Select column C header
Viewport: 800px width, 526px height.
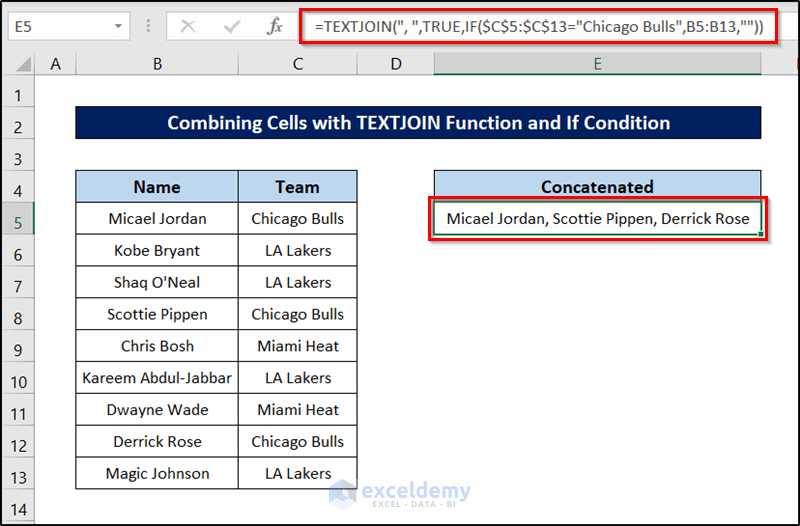pyautogui.click(x=297, y=64)
